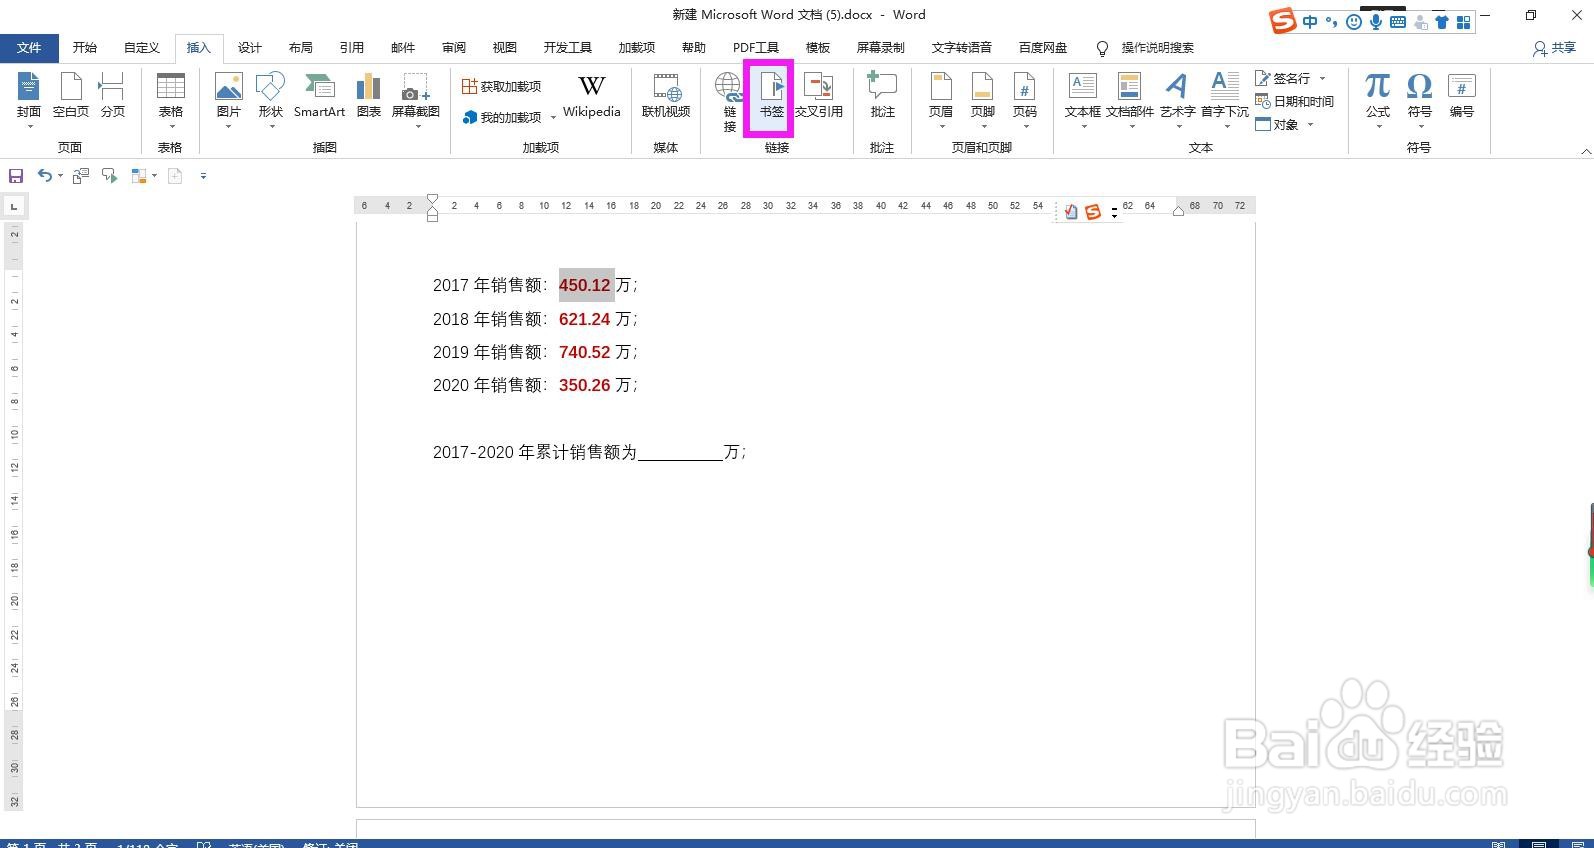1594x848 pixels.
Task: Insert a hyperlink with 链接
Action: (x=730, y=102)
